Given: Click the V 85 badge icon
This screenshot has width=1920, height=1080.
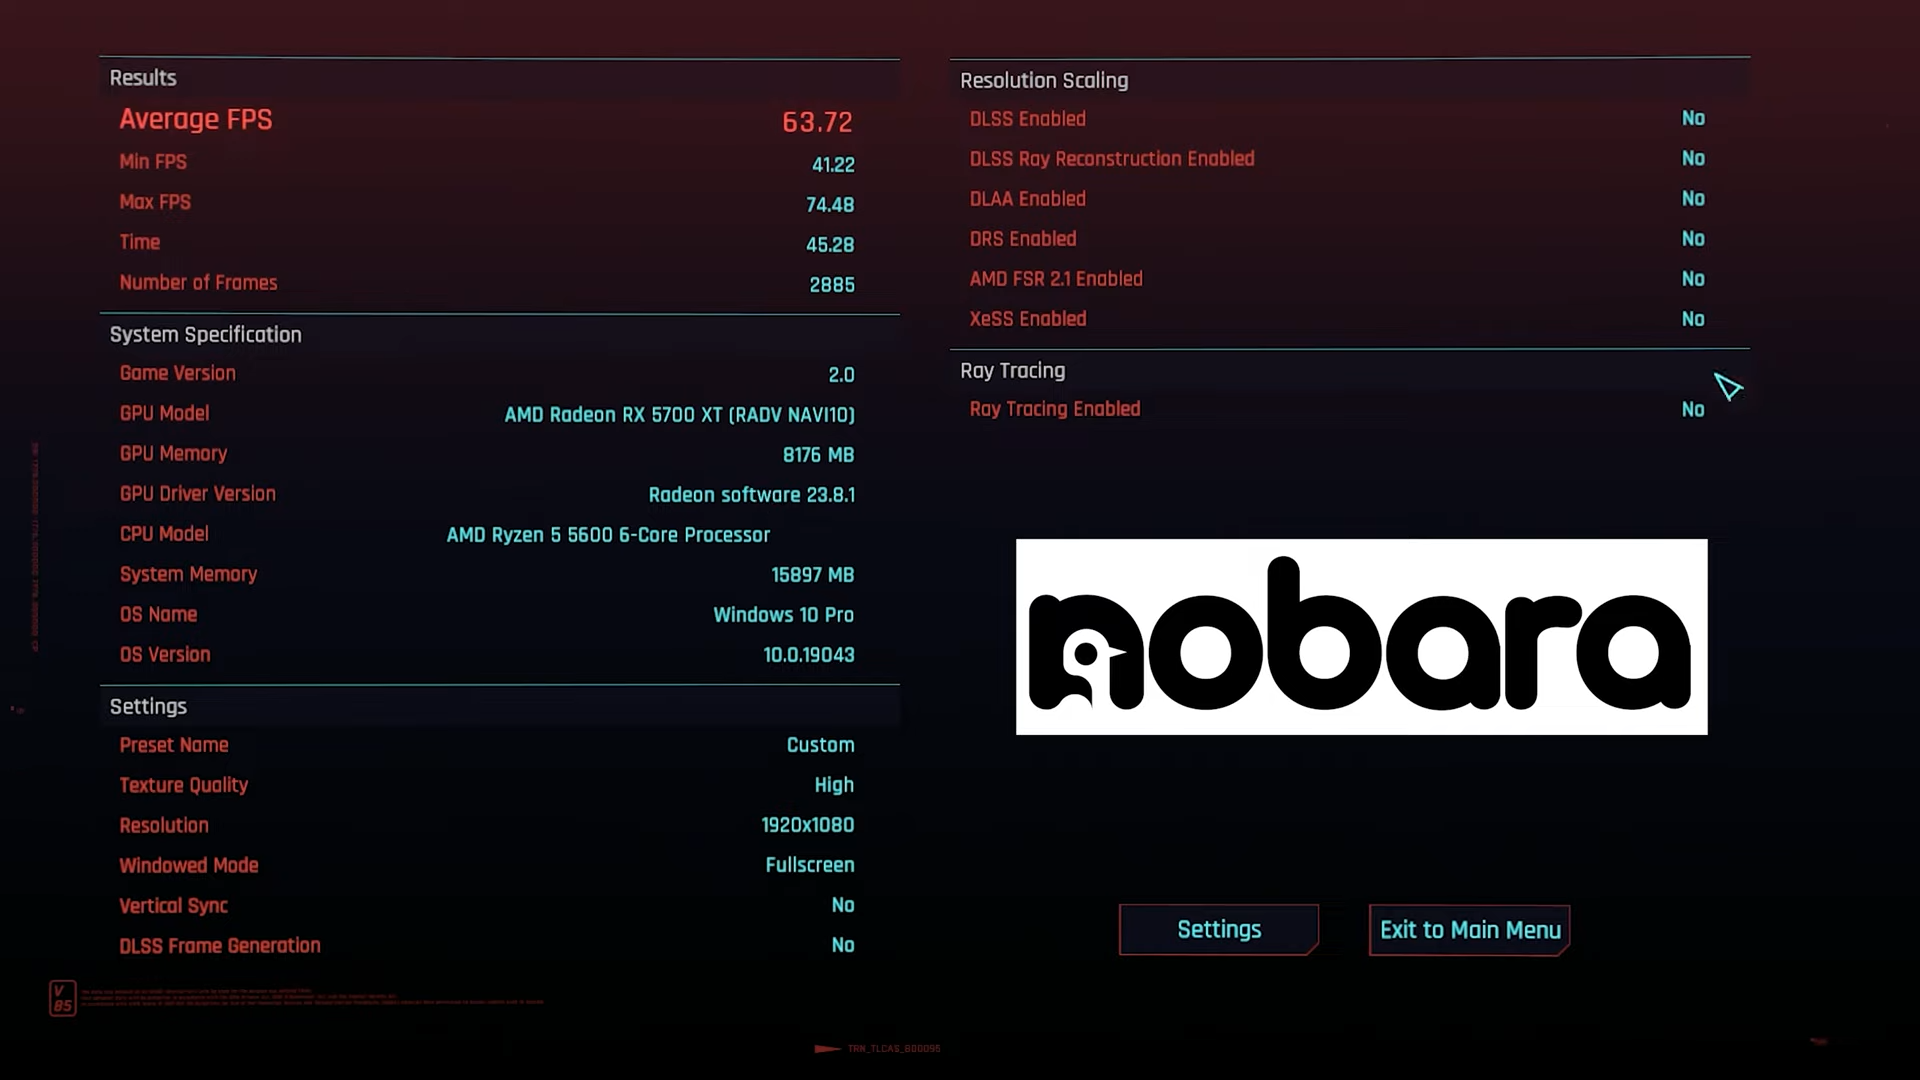Looking at the screenshot, I should (62, 998).
